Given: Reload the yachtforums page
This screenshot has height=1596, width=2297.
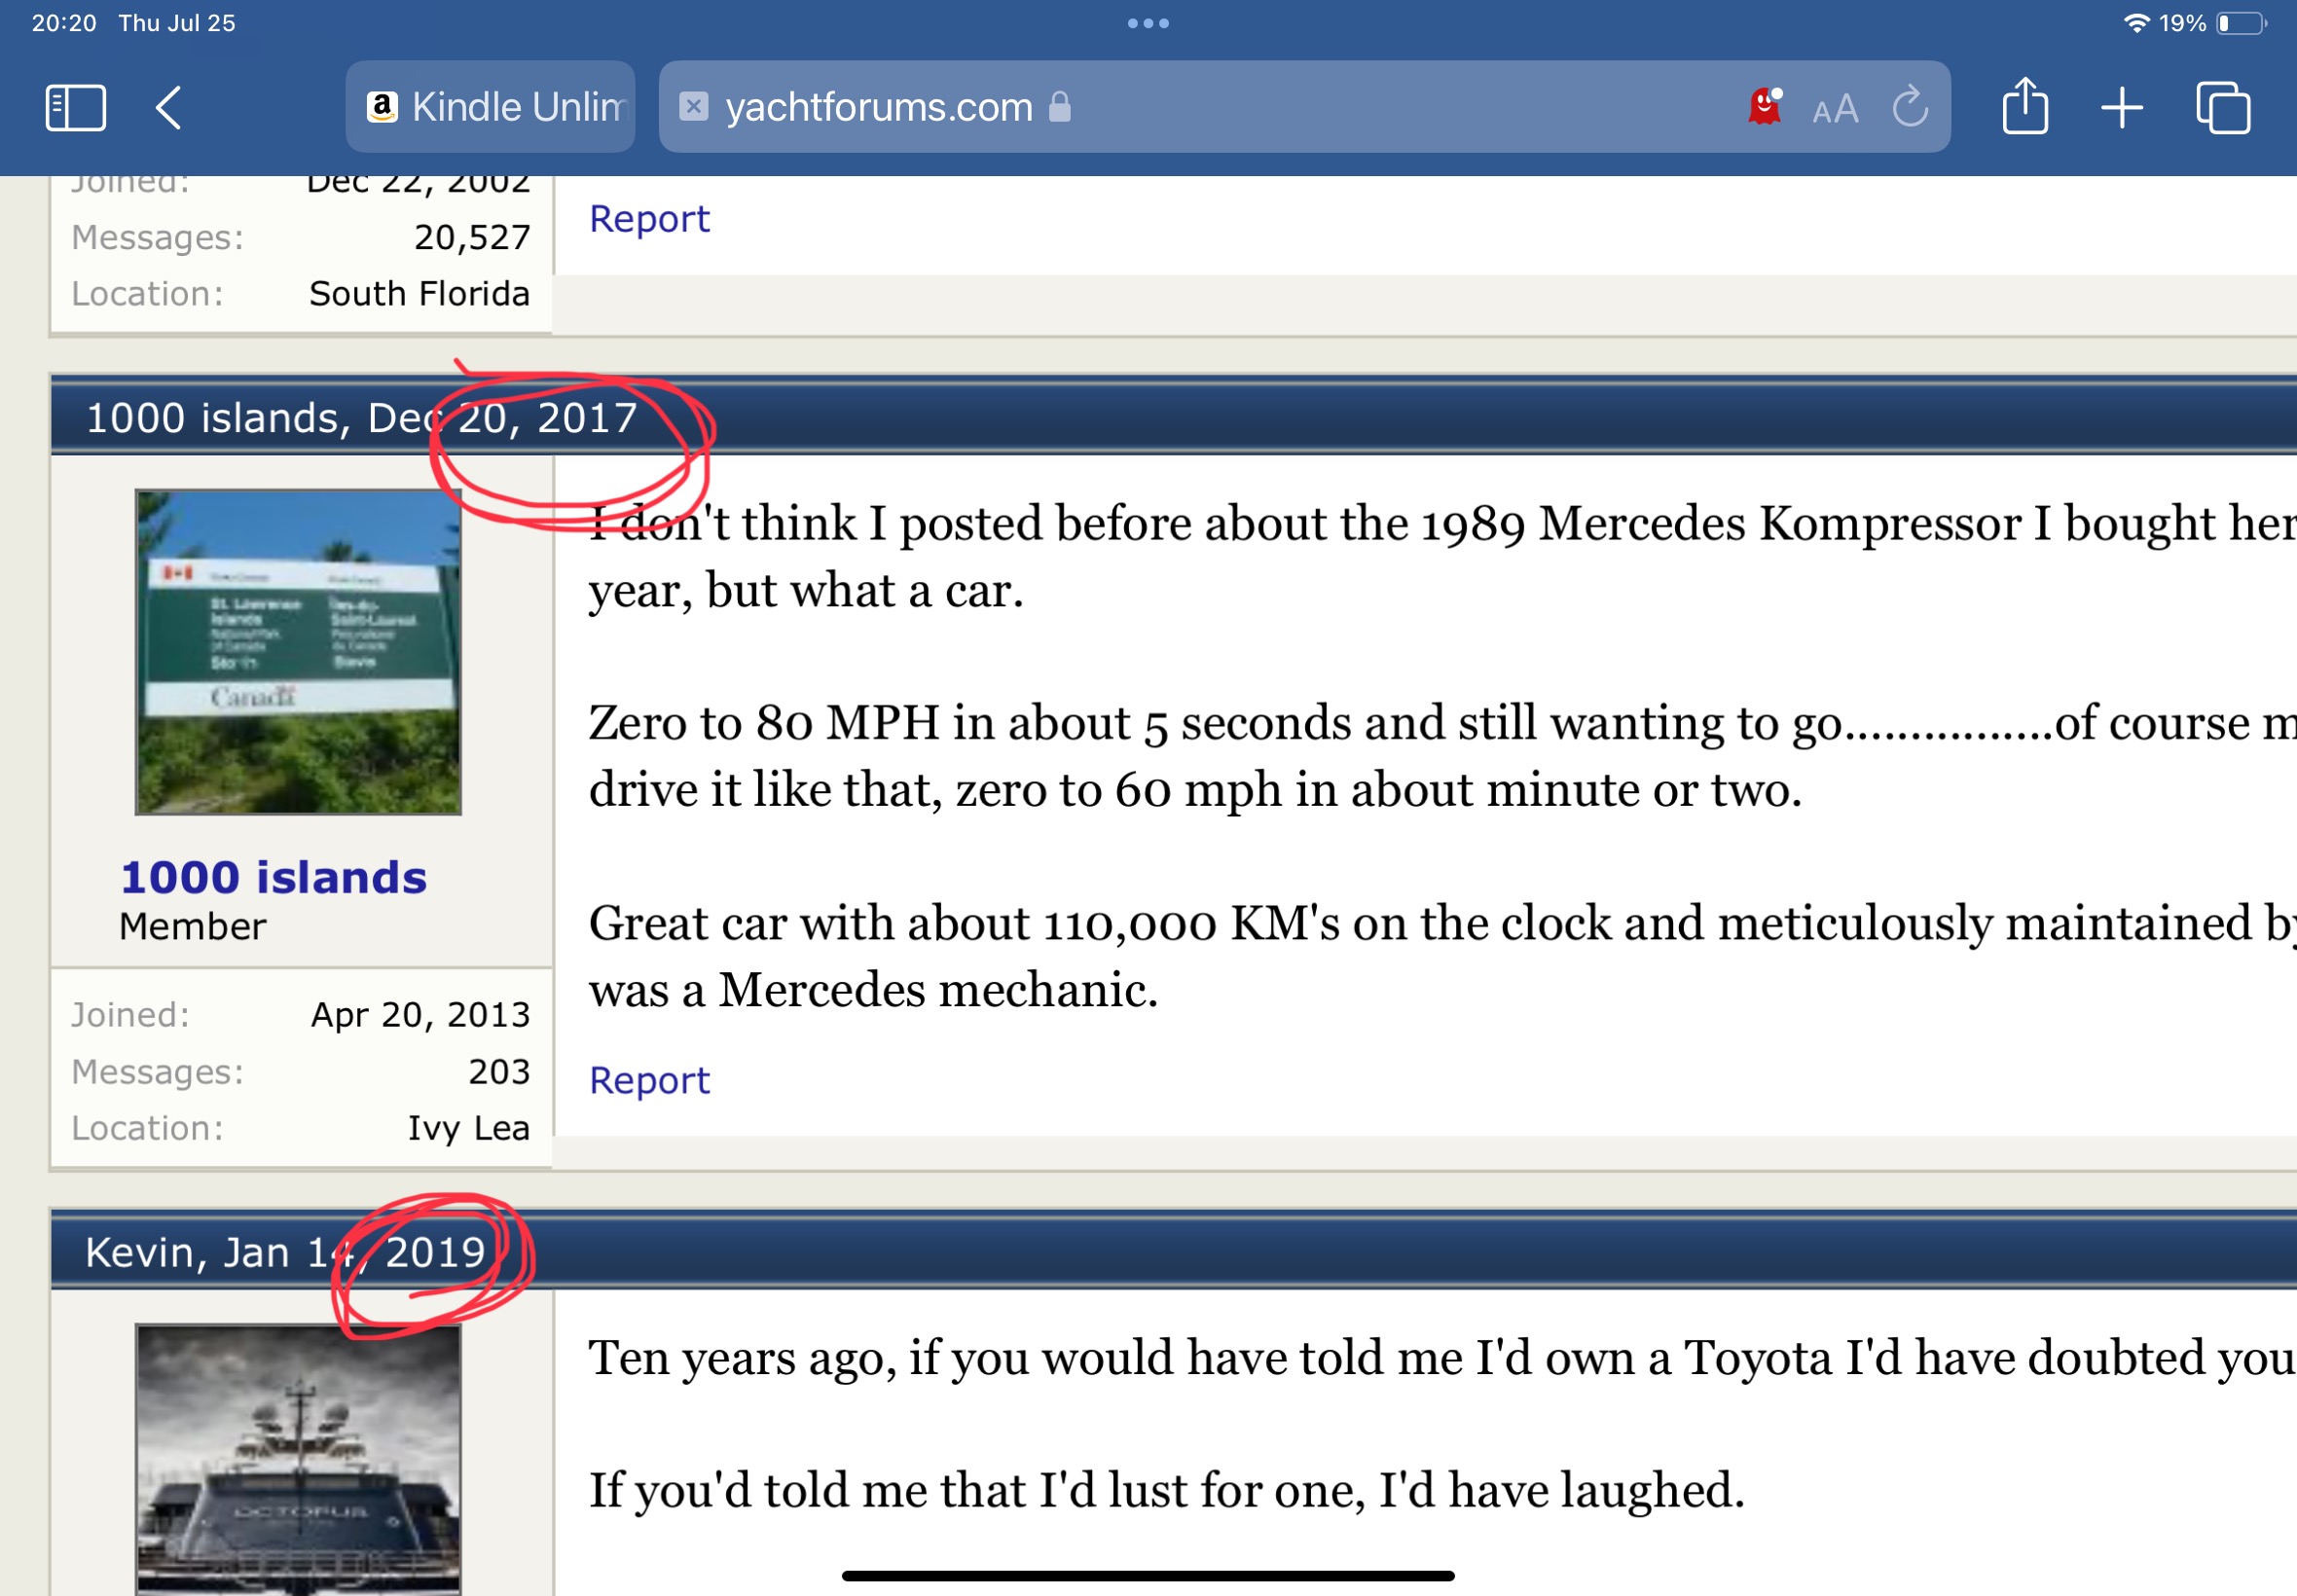Looking at the screenshot, I should [x=1910, y=106].
